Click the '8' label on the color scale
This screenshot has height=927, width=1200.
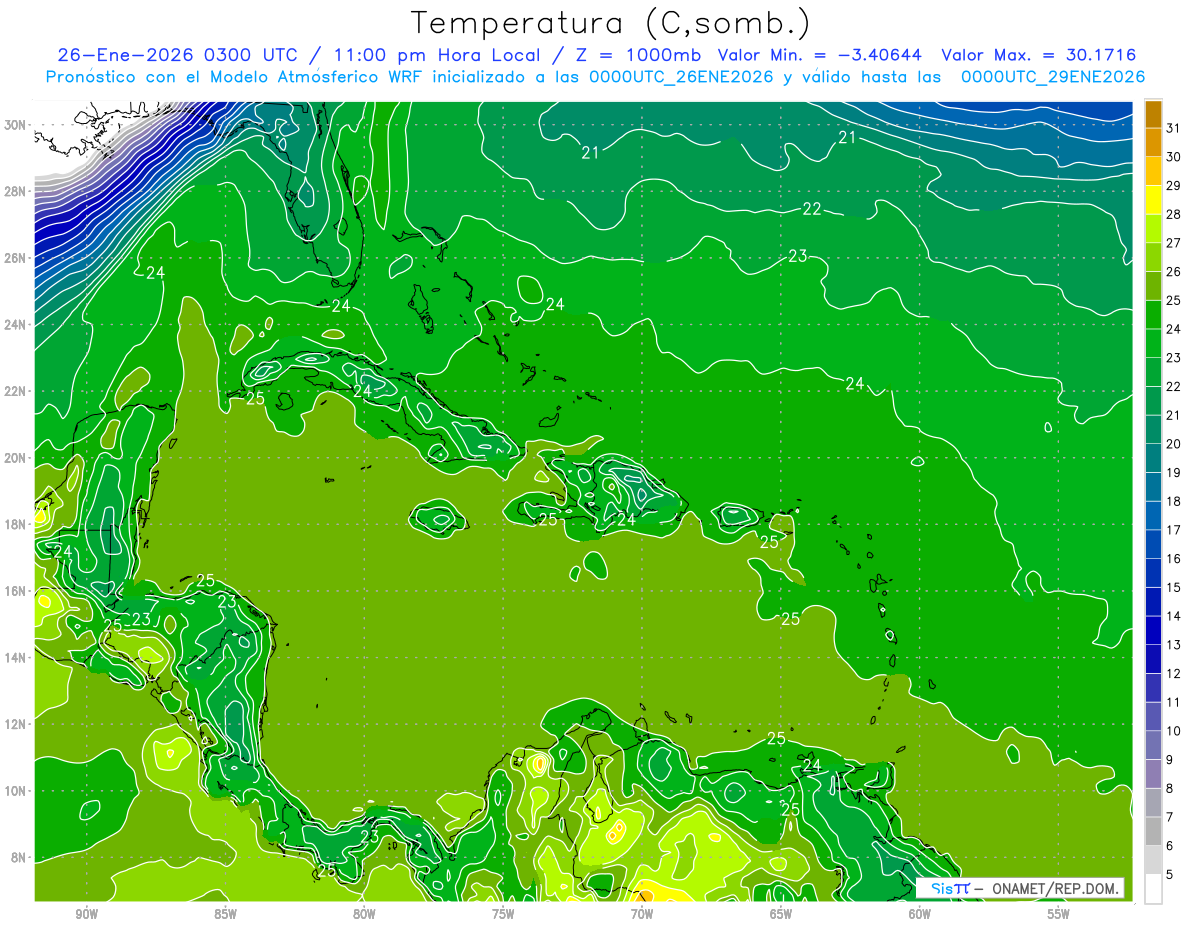coord(1170,789)
